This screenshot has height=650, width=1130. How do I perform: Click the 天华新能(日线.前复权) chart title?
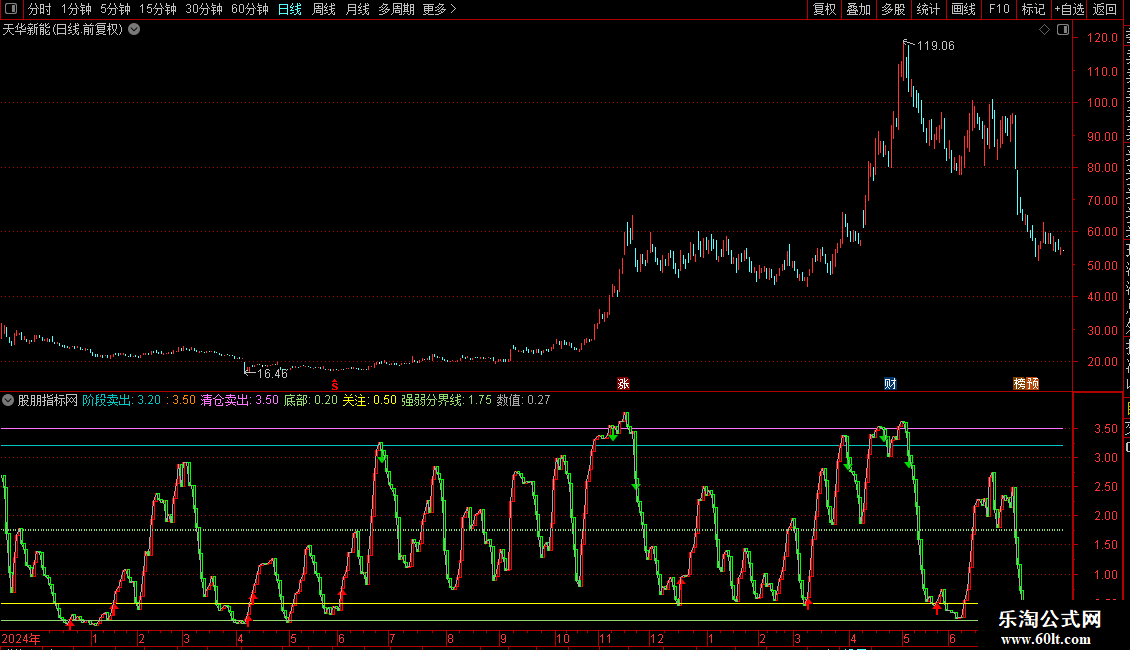tap(63, 30)
